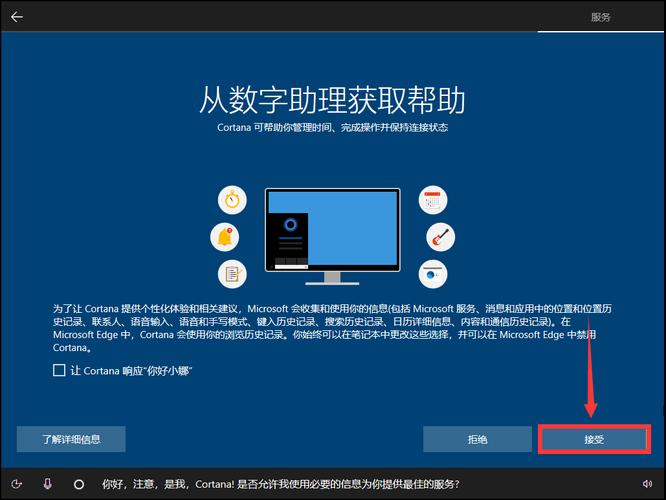Open the ease of access icon
This screenshot has height=500, width=666.
(x=17, y=484)
